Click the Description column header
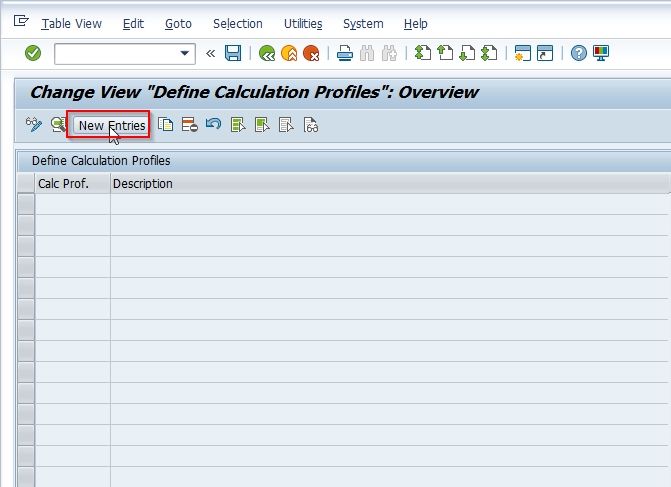The width and height of the screenshot is (671, 487). click(389, 184)
